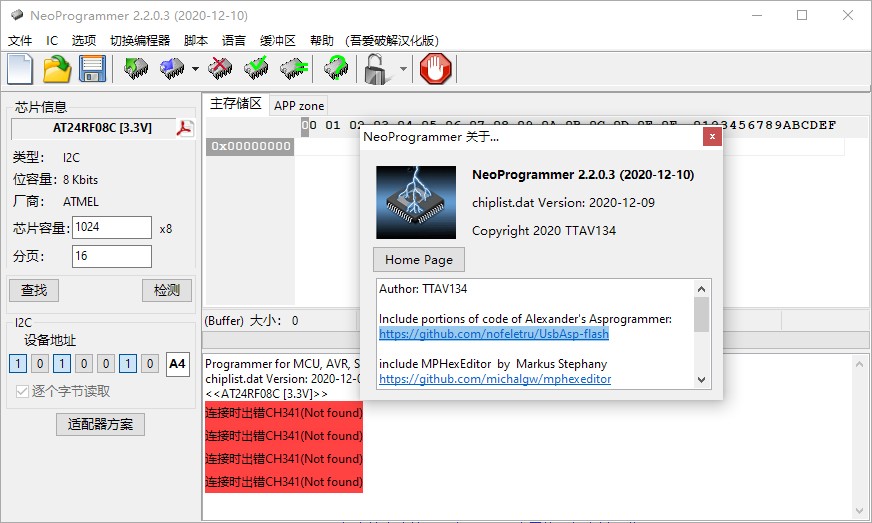Toggle the sixth device address bit
The width and height of the screenshot is (872, 523).
127,364
